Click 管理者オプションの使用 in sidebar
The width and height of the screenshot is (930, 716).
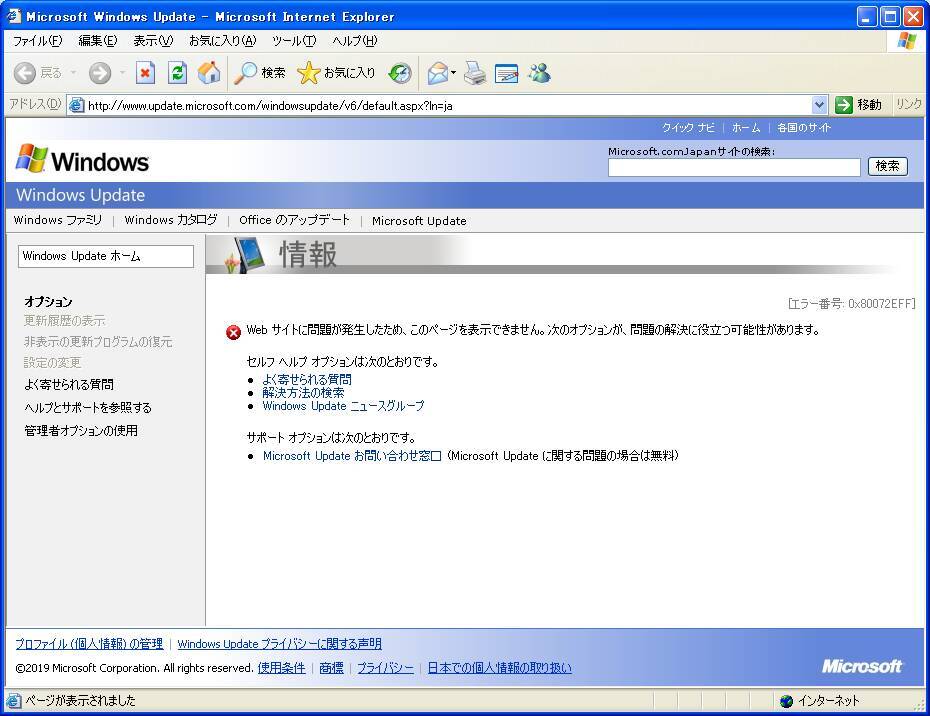(x=81, y=431)
